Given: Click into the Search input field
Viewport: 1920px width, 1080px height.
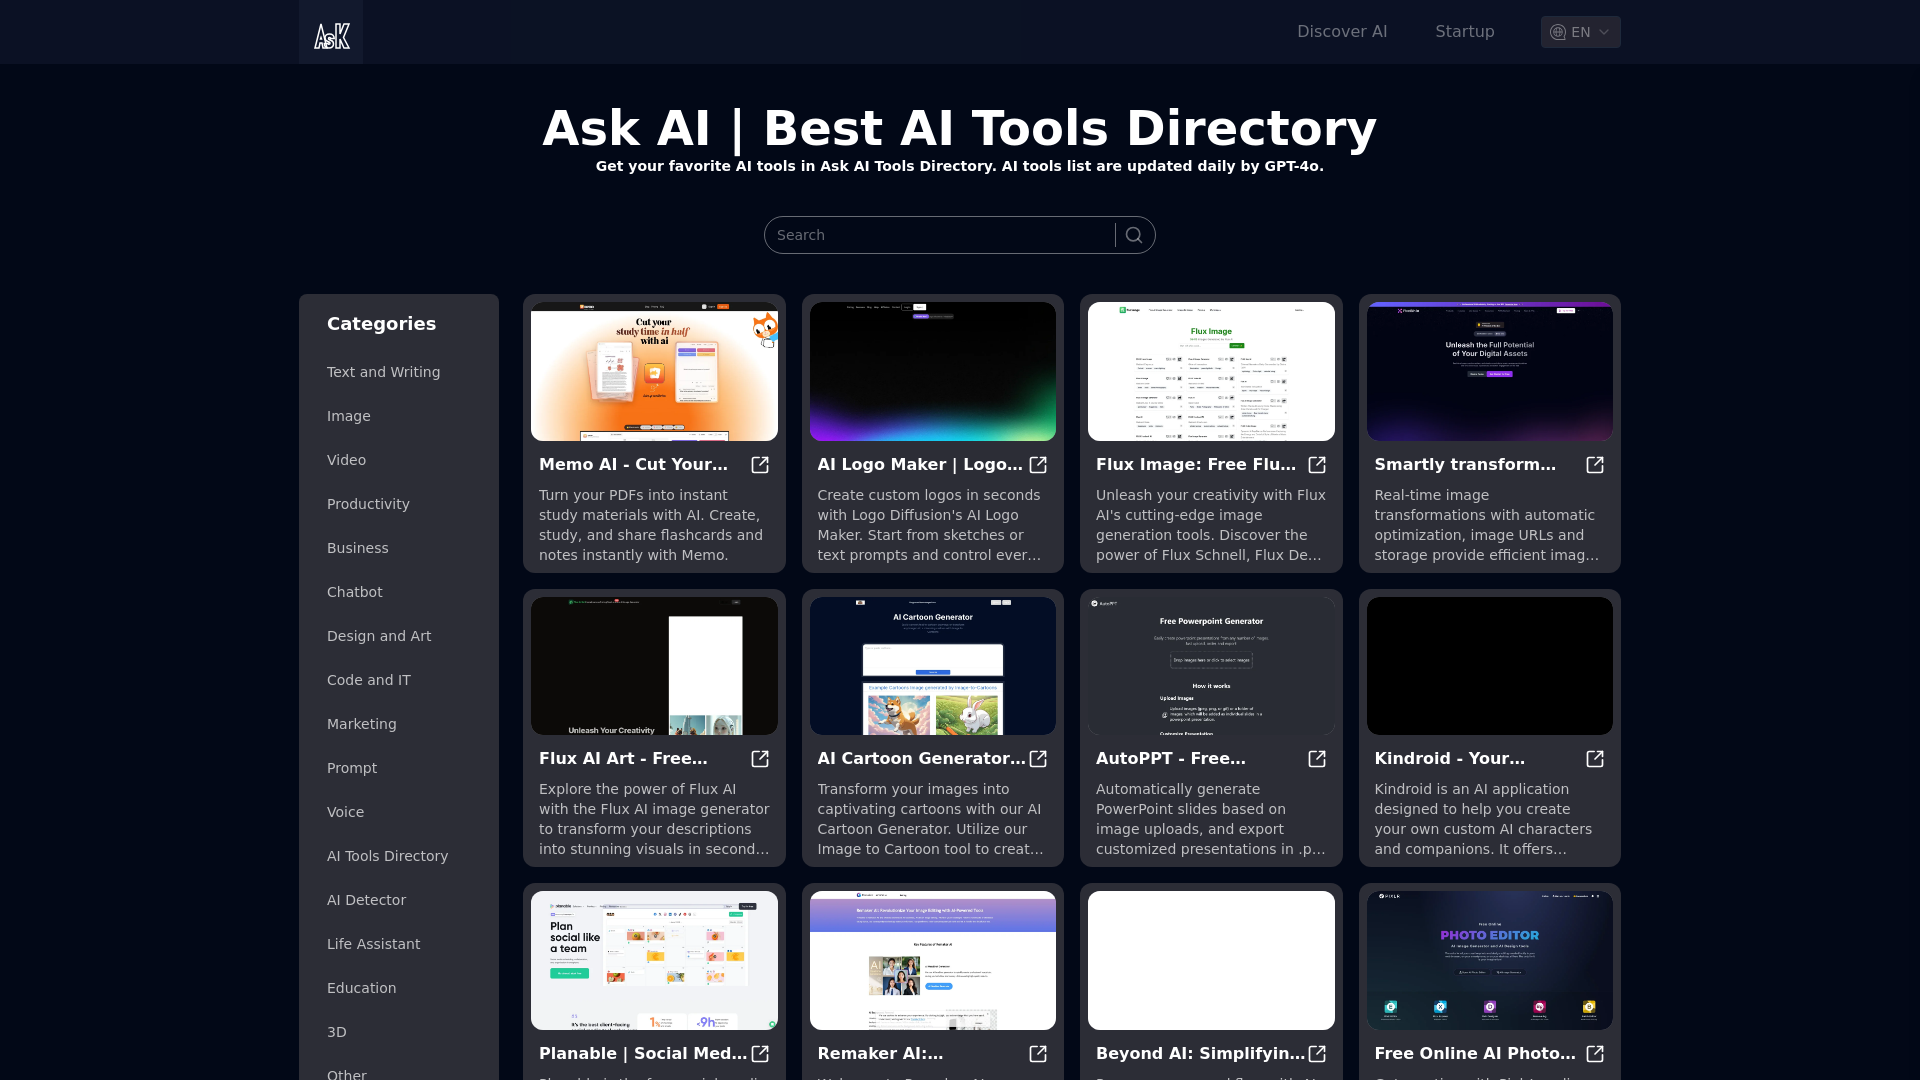Looking at the screenshot, I should 940,235.
